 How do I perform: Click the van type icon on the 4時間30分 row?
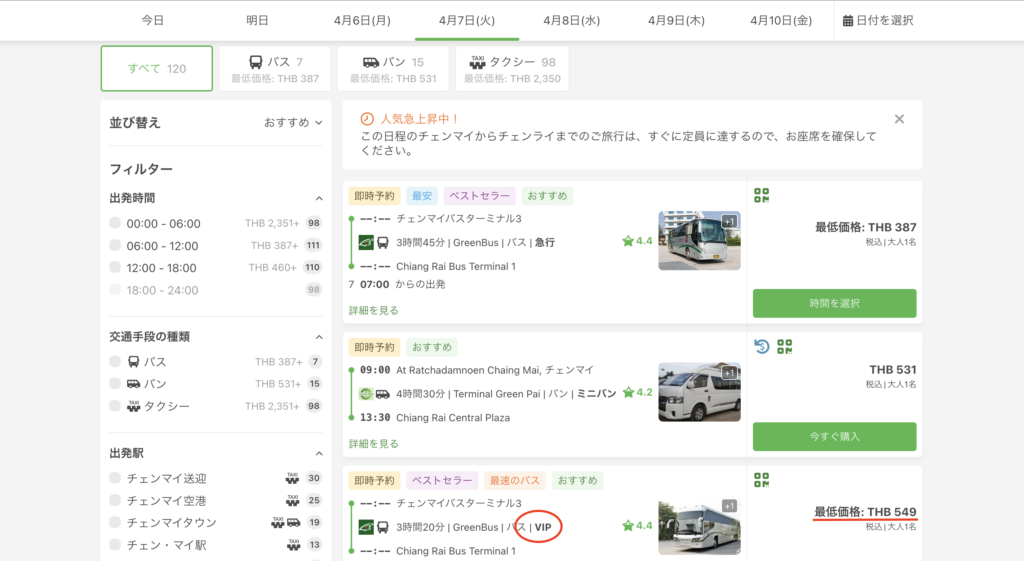[383, 394]
